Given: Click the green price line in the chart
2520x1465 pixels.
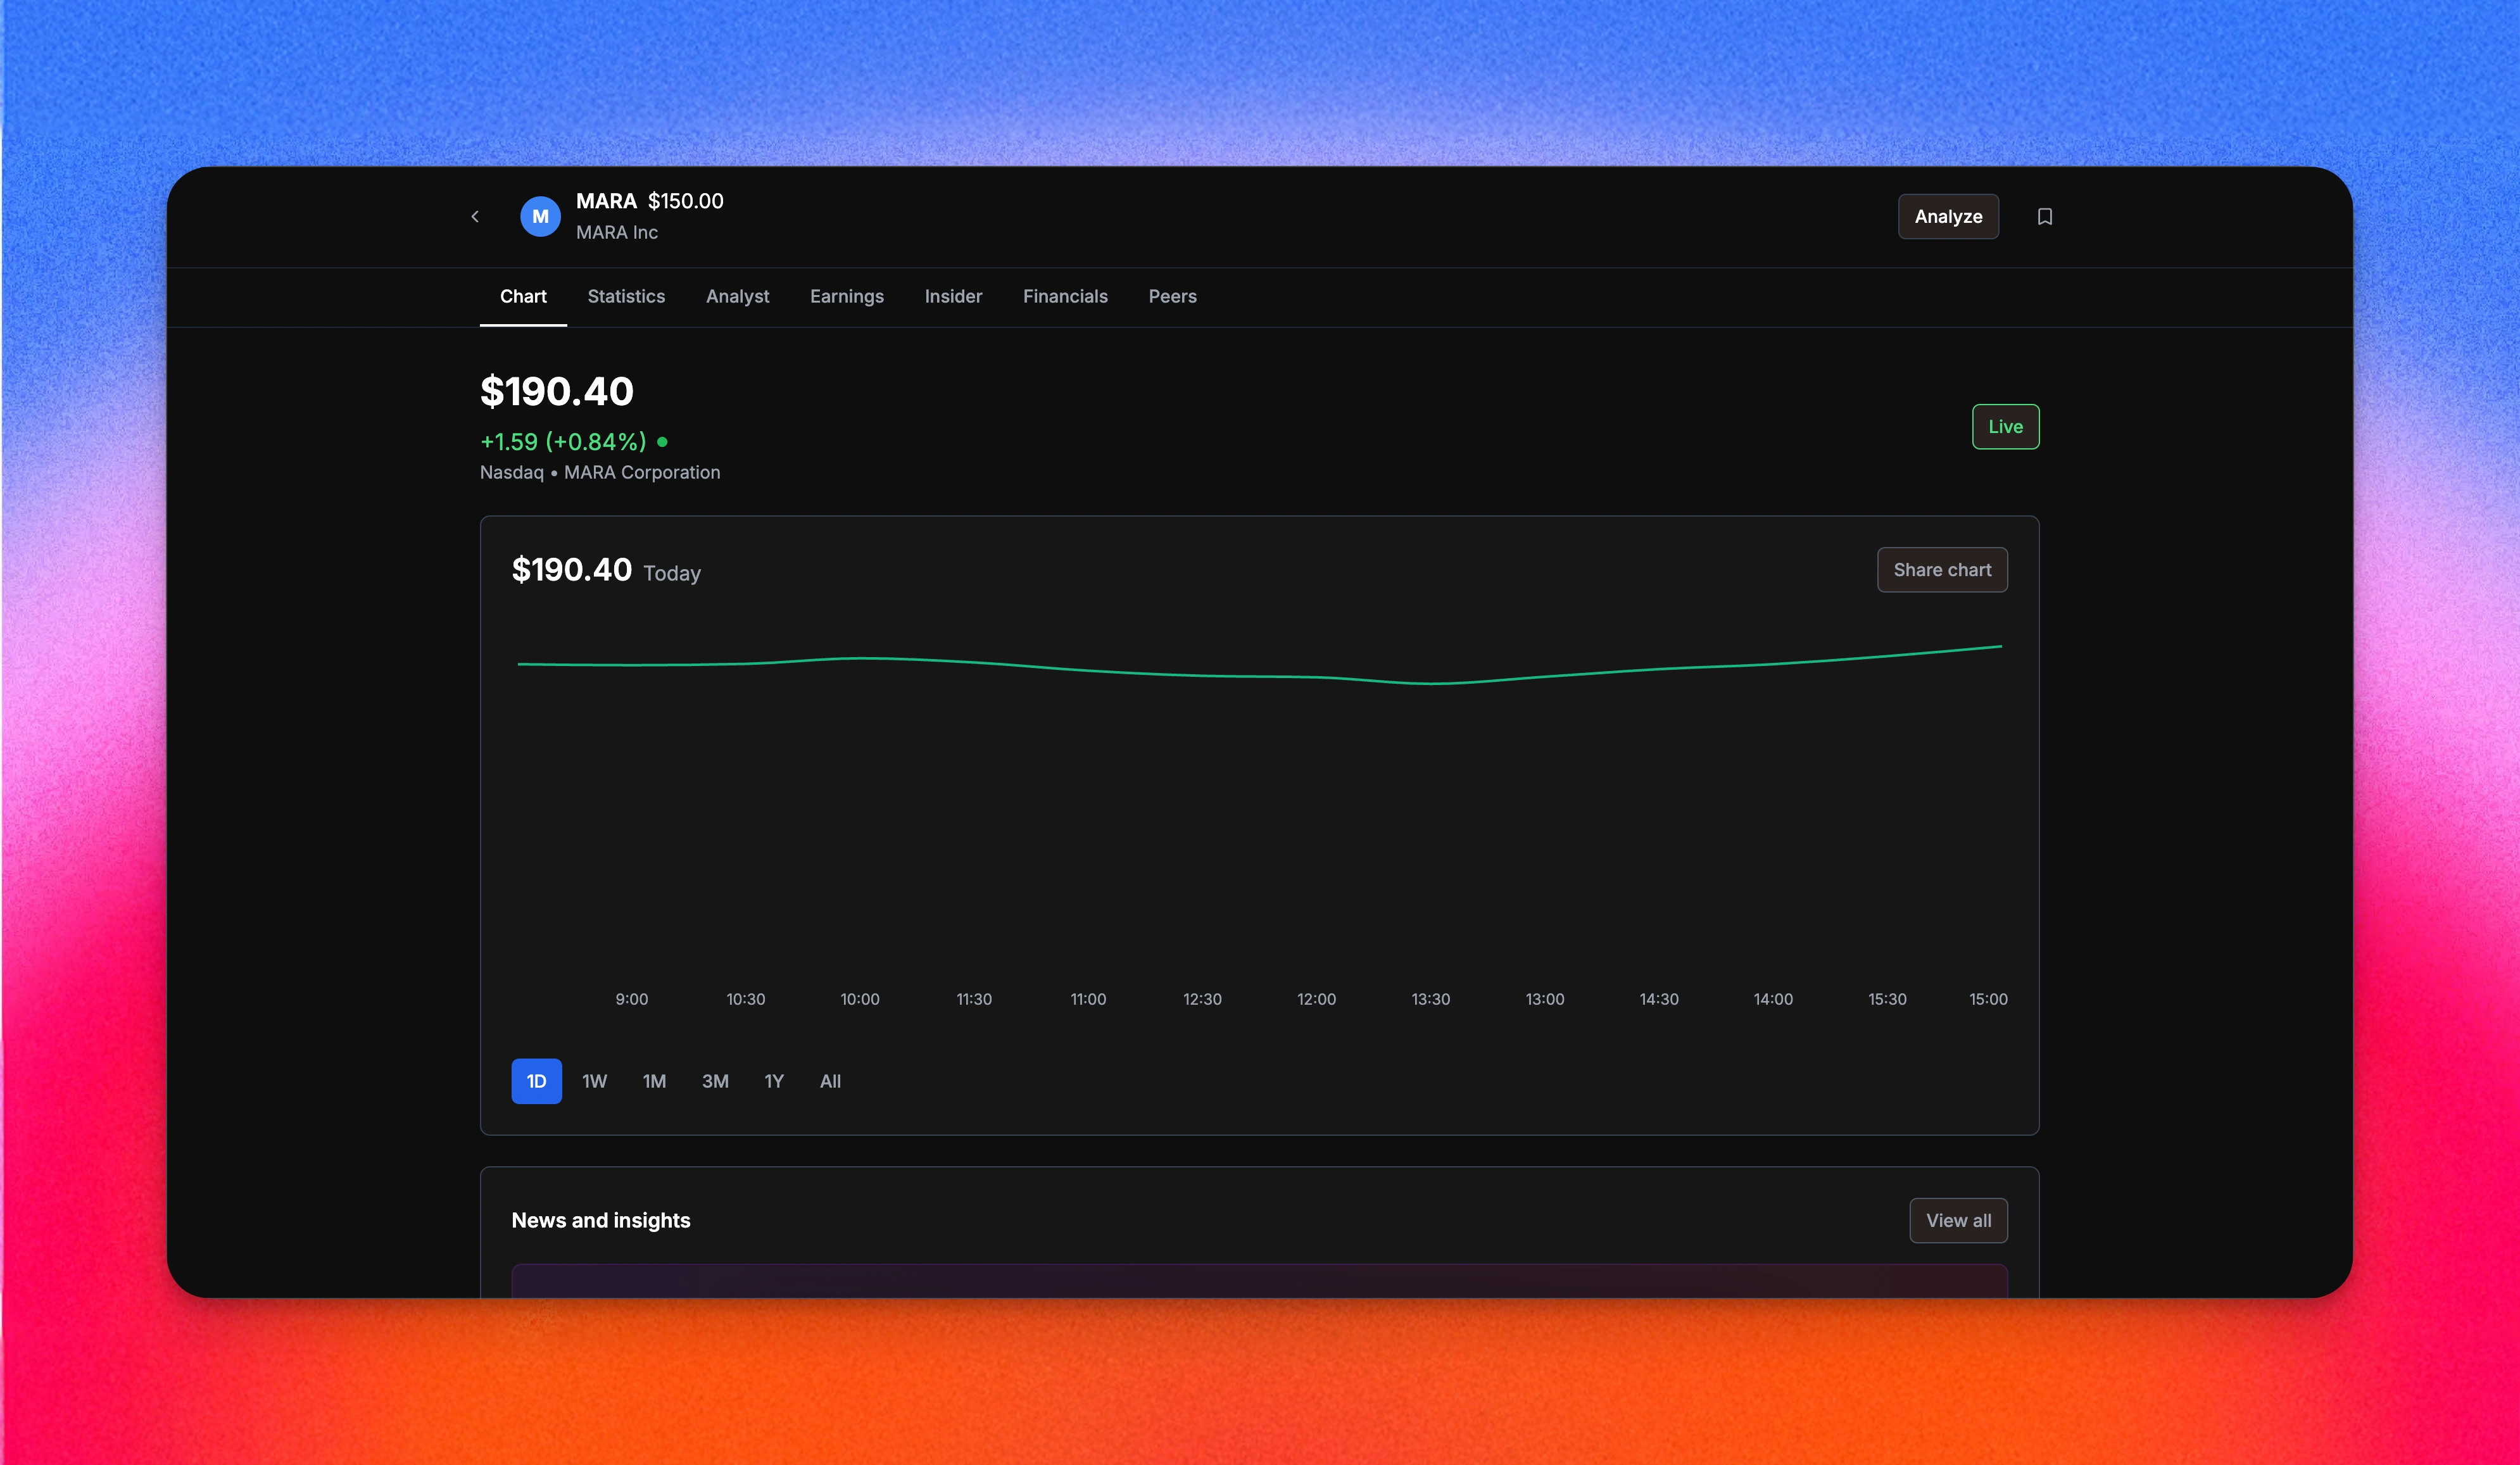Looking at the screenshot, I should (1260, 676).
